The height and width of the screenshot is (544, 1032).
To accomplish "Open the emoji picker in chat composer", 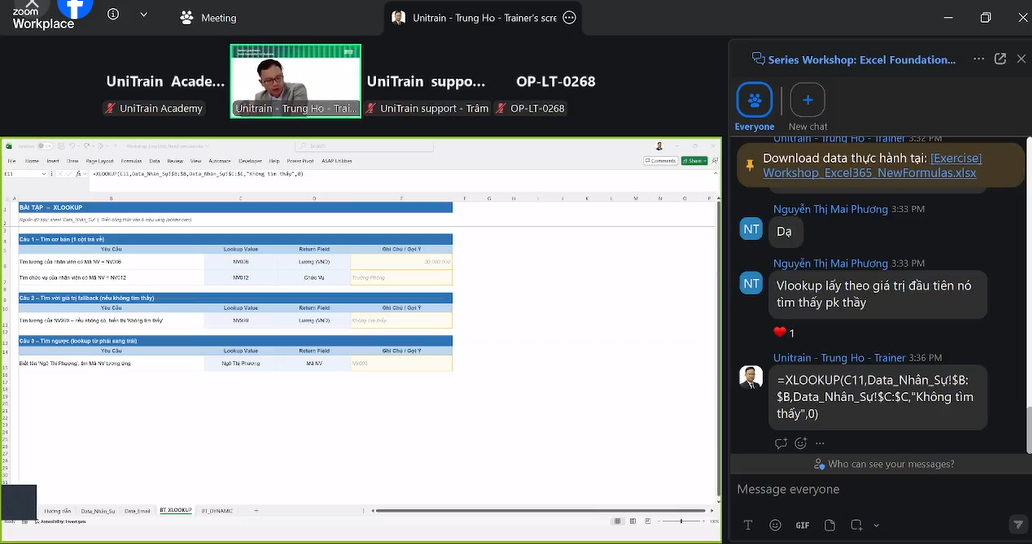I will (x=775, y=525).
